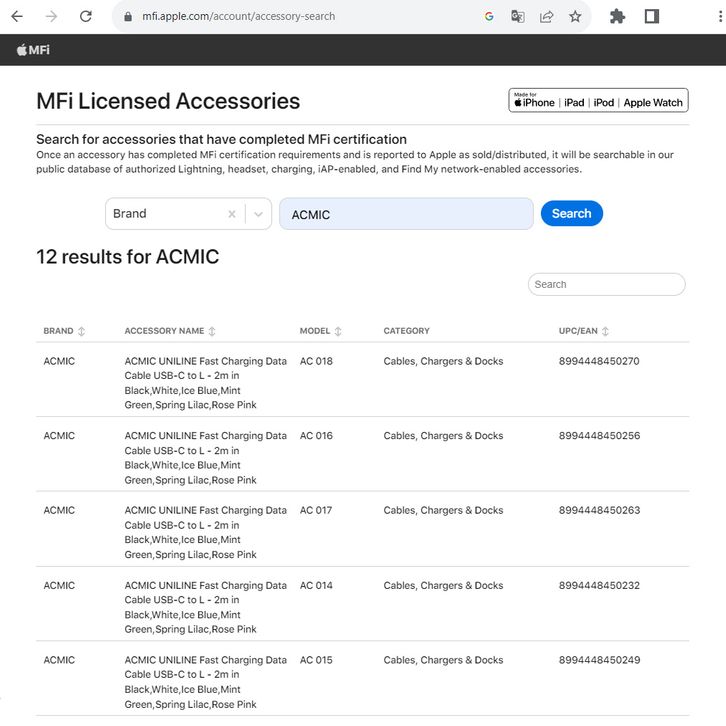
Task: Click the browser back arrow
Action: point(17,17)
